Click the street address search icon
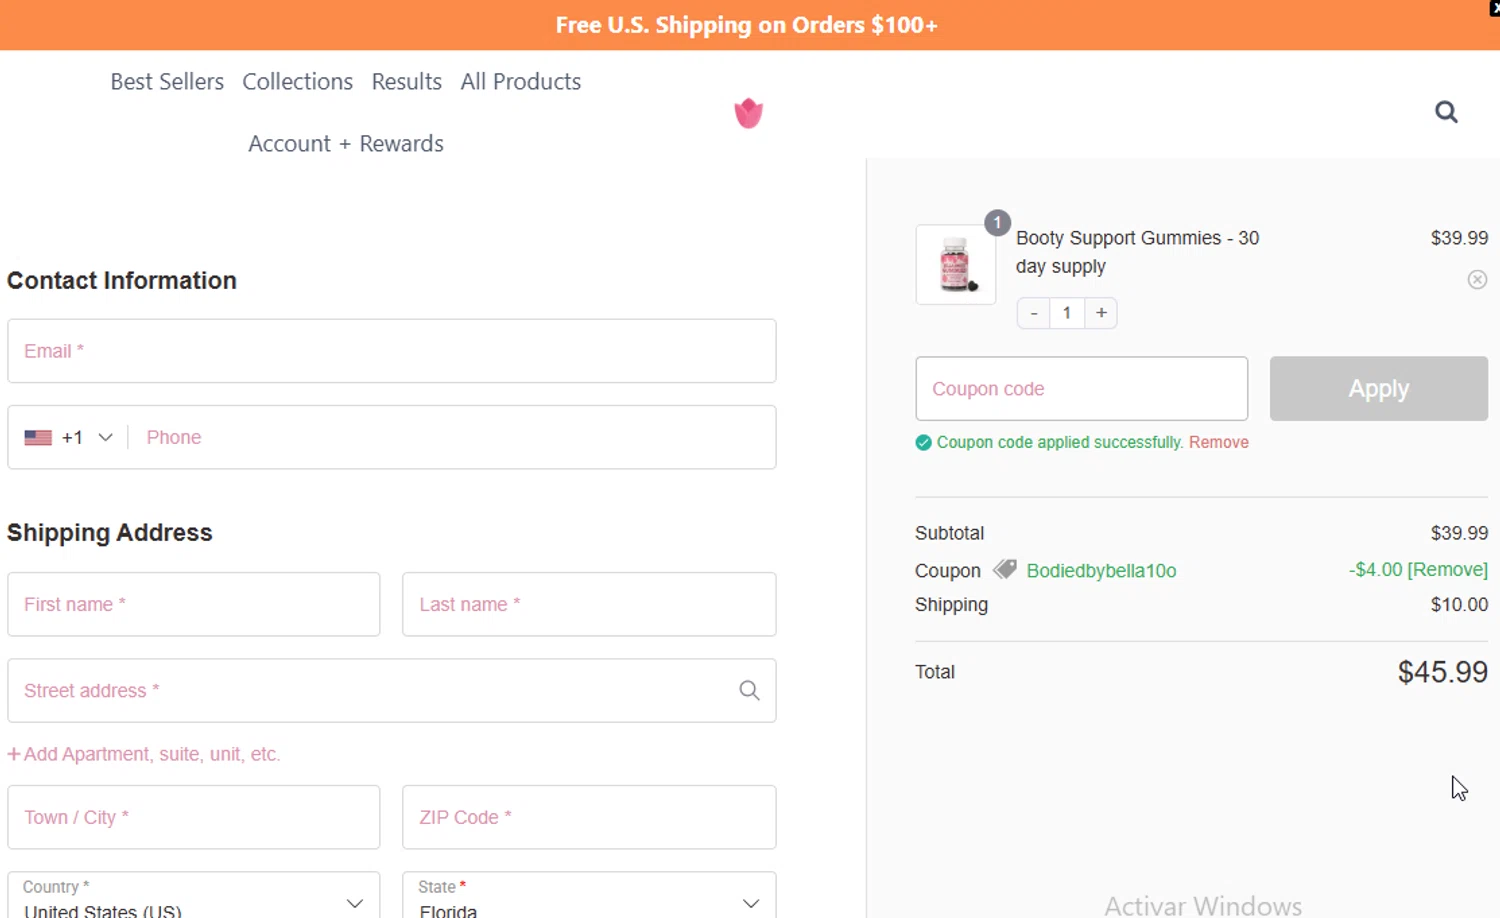The height and width of the screenshot is (918, 1500). (749, 691)
